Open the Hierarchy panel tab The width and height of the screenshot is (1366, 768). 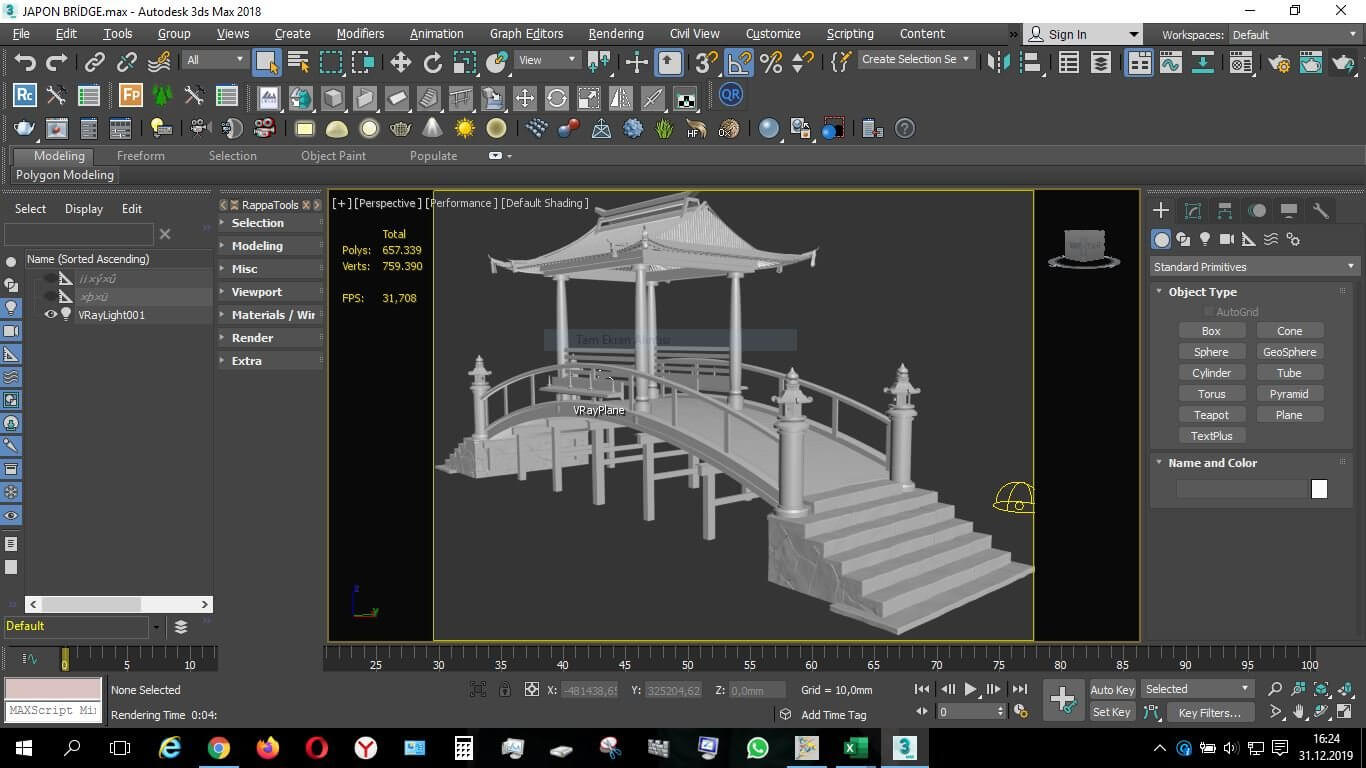click(x=1225, y=210)
